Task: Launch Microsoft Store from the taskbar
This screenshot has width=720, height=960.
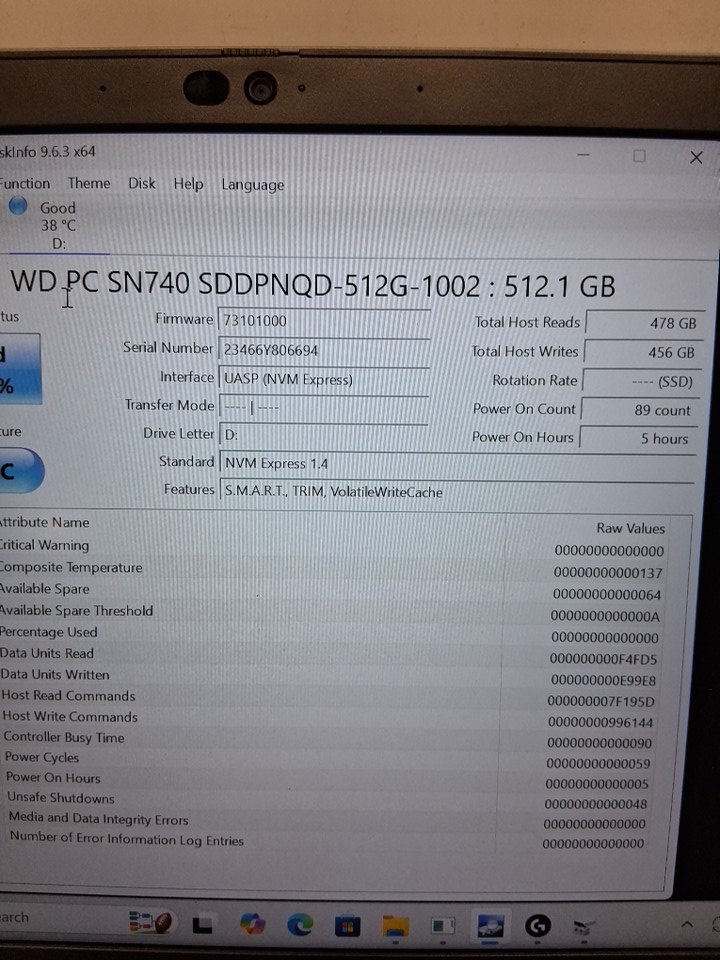Action: point(347,926)
